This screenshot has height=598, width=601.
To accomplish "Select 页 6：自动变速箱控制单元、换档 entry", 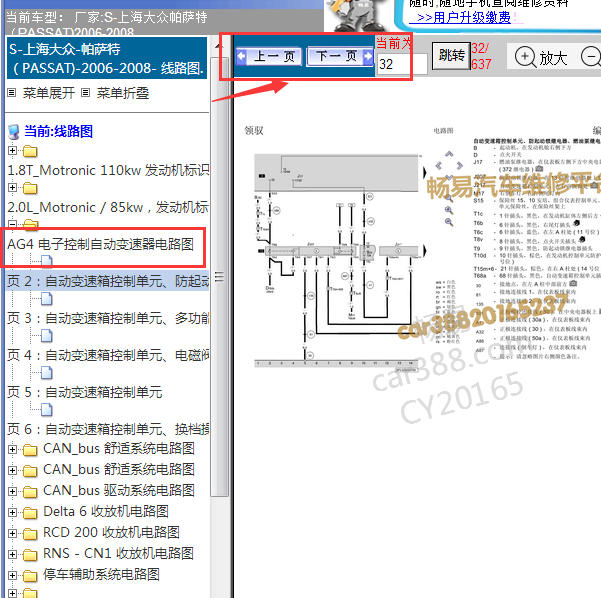I will coord(108,429).
